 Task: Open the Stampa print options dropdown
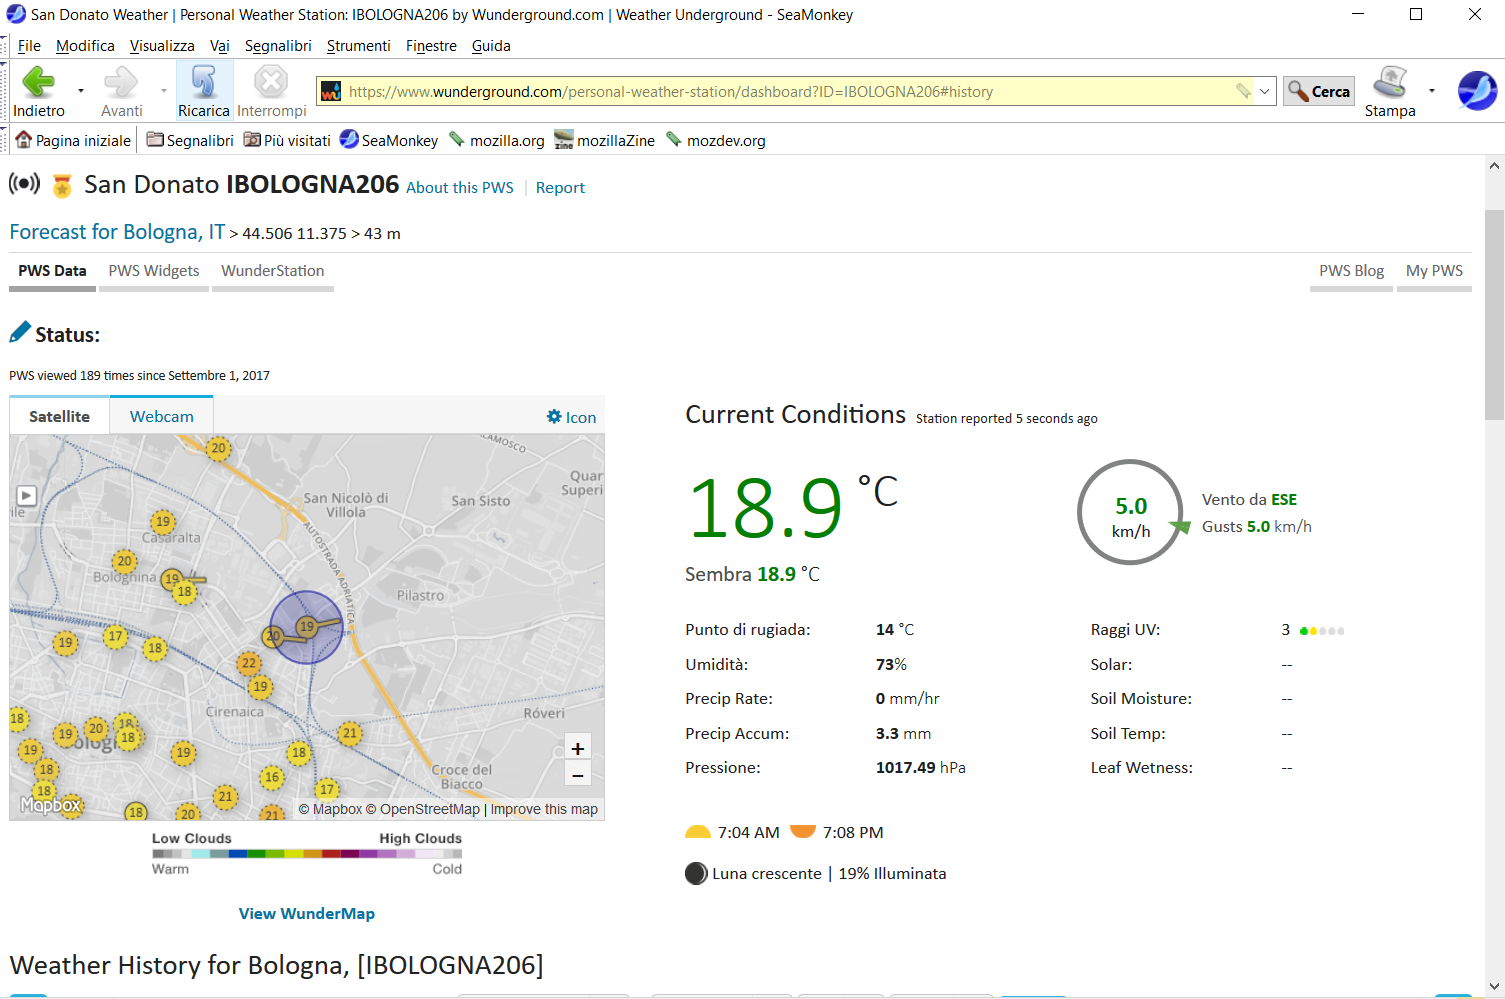1432,91
